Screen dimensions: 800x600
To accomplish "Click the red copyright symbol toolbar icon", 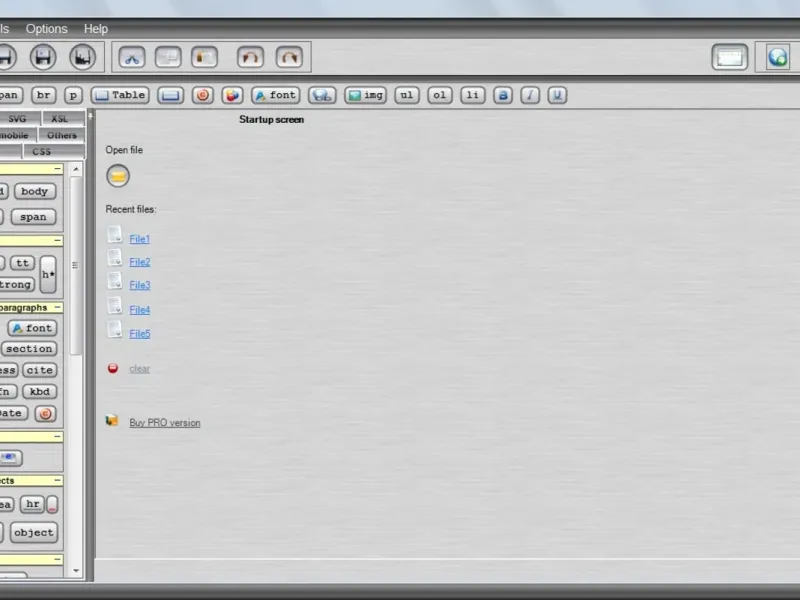I will (x=203, y=95).
